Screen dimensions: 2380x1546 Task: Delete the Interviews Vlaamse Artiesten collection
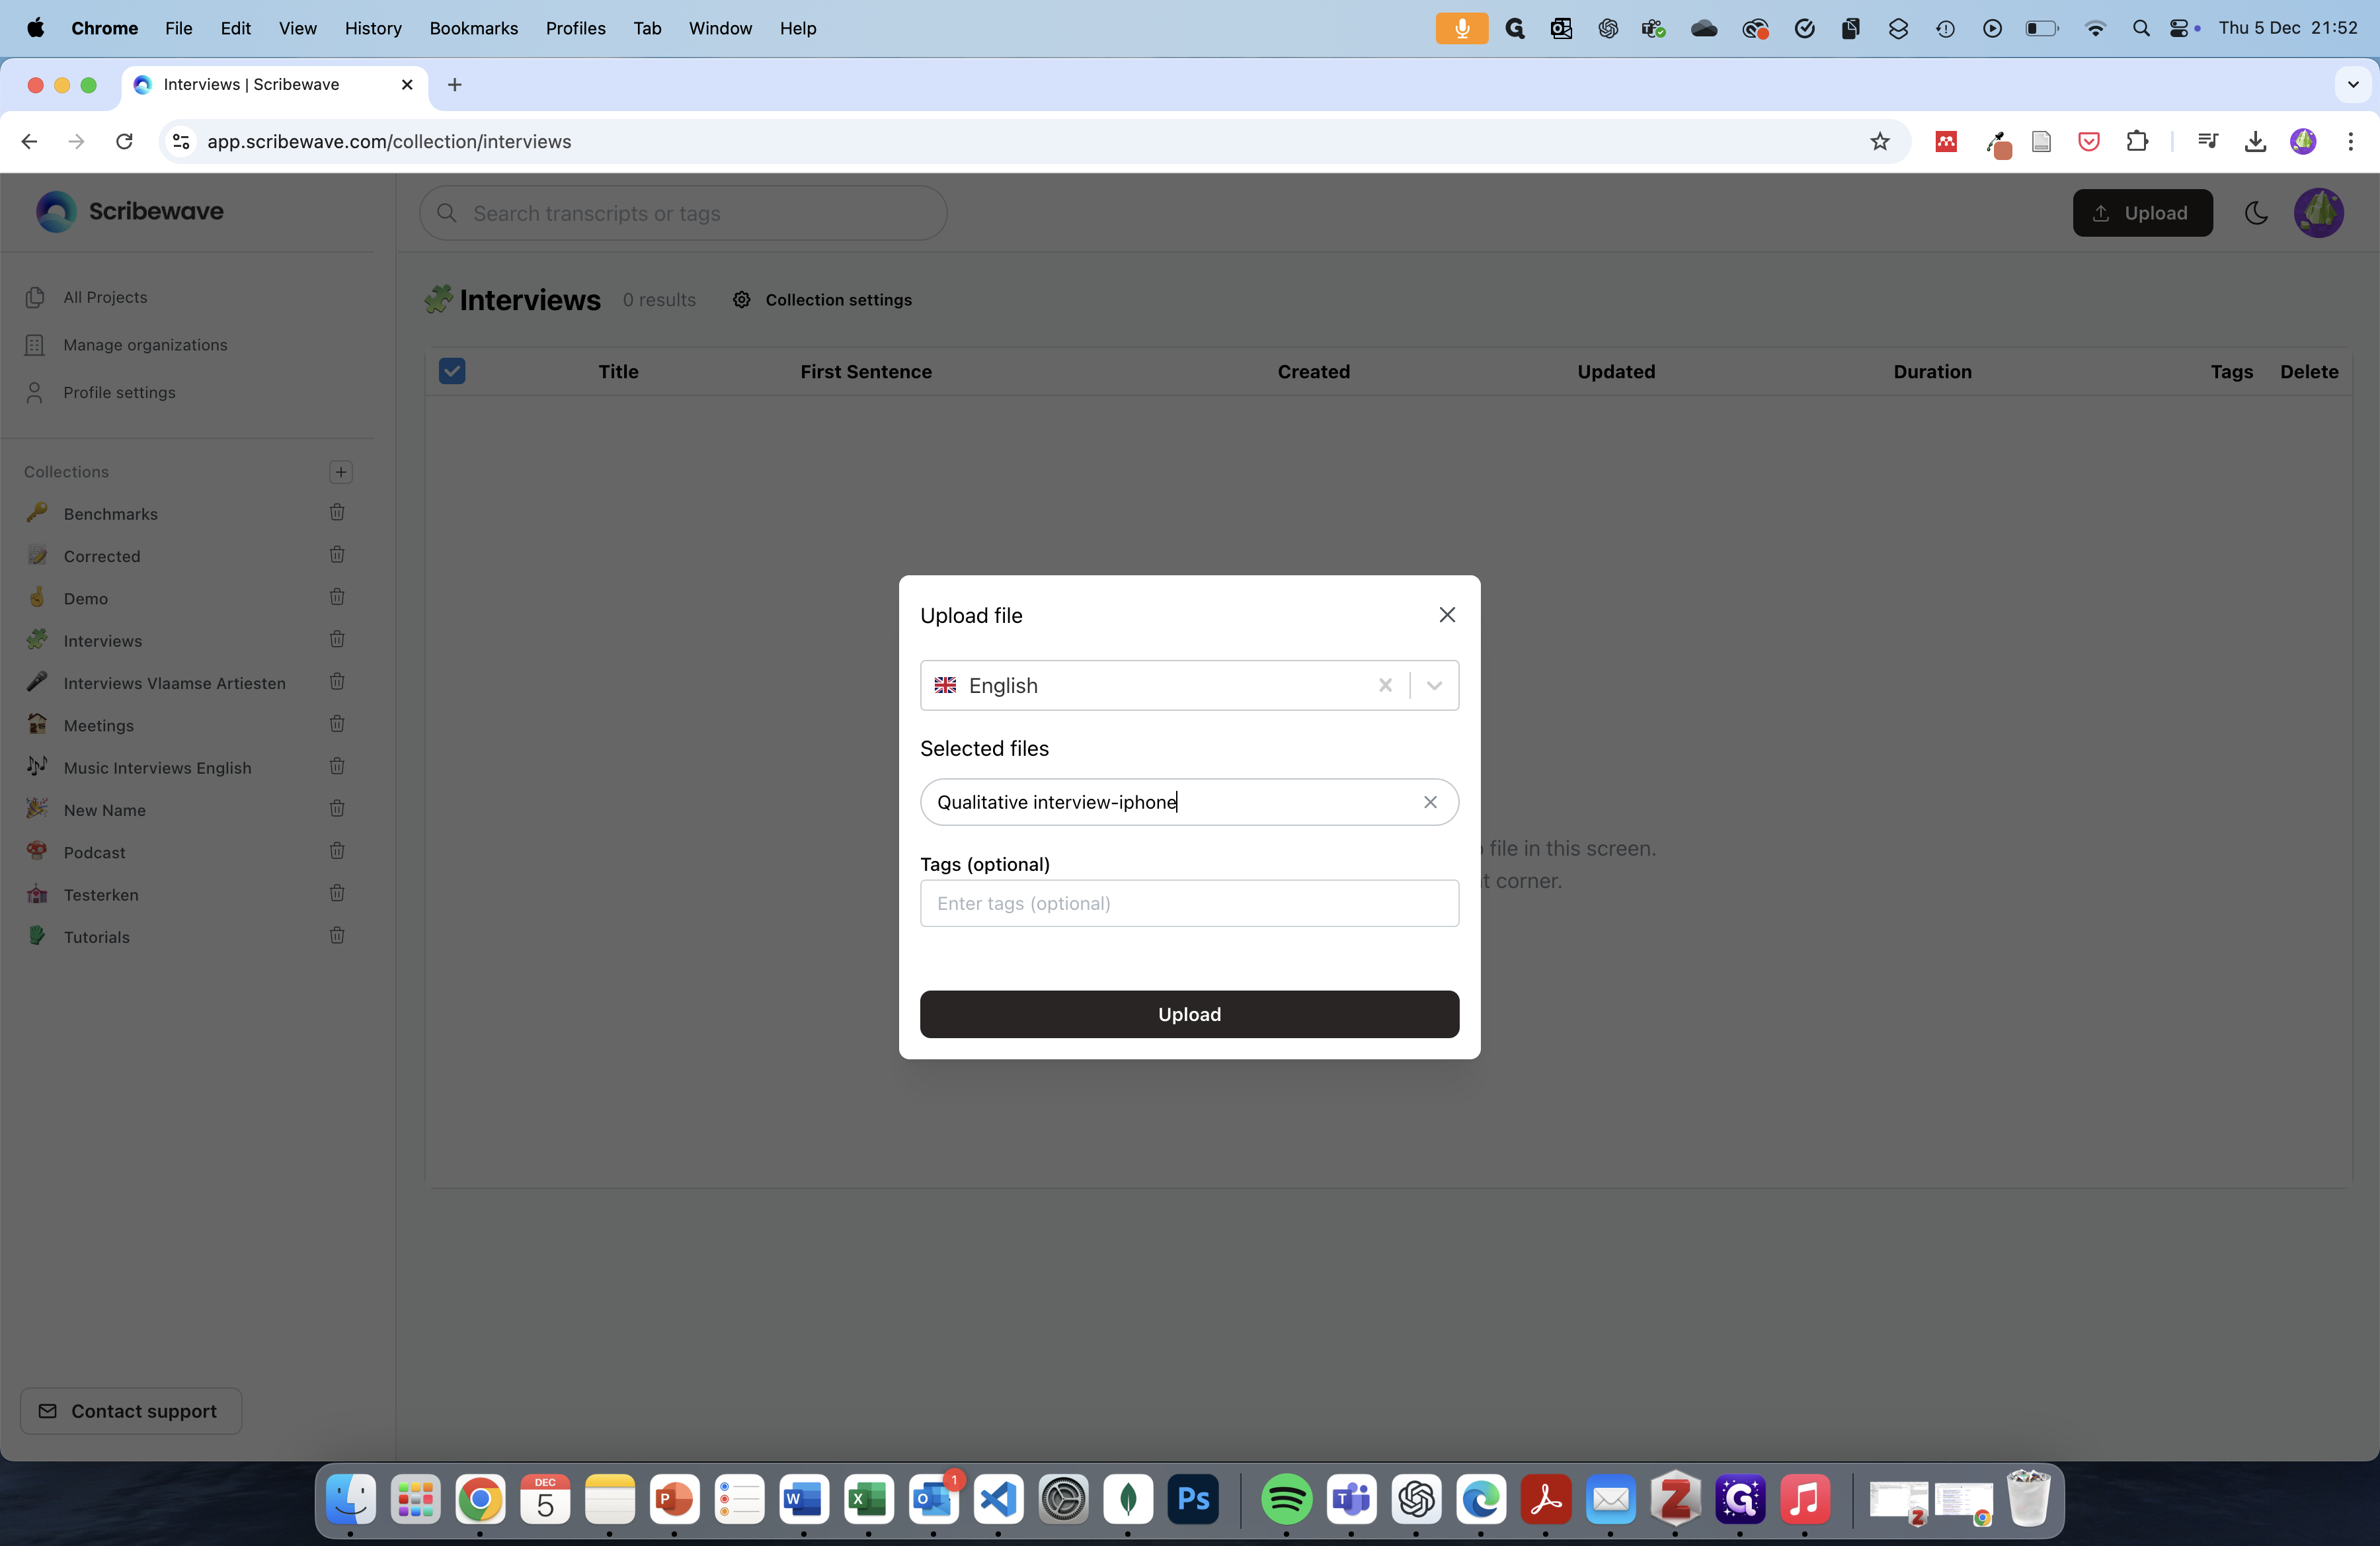pyautogui.click(x=337, y=681)
